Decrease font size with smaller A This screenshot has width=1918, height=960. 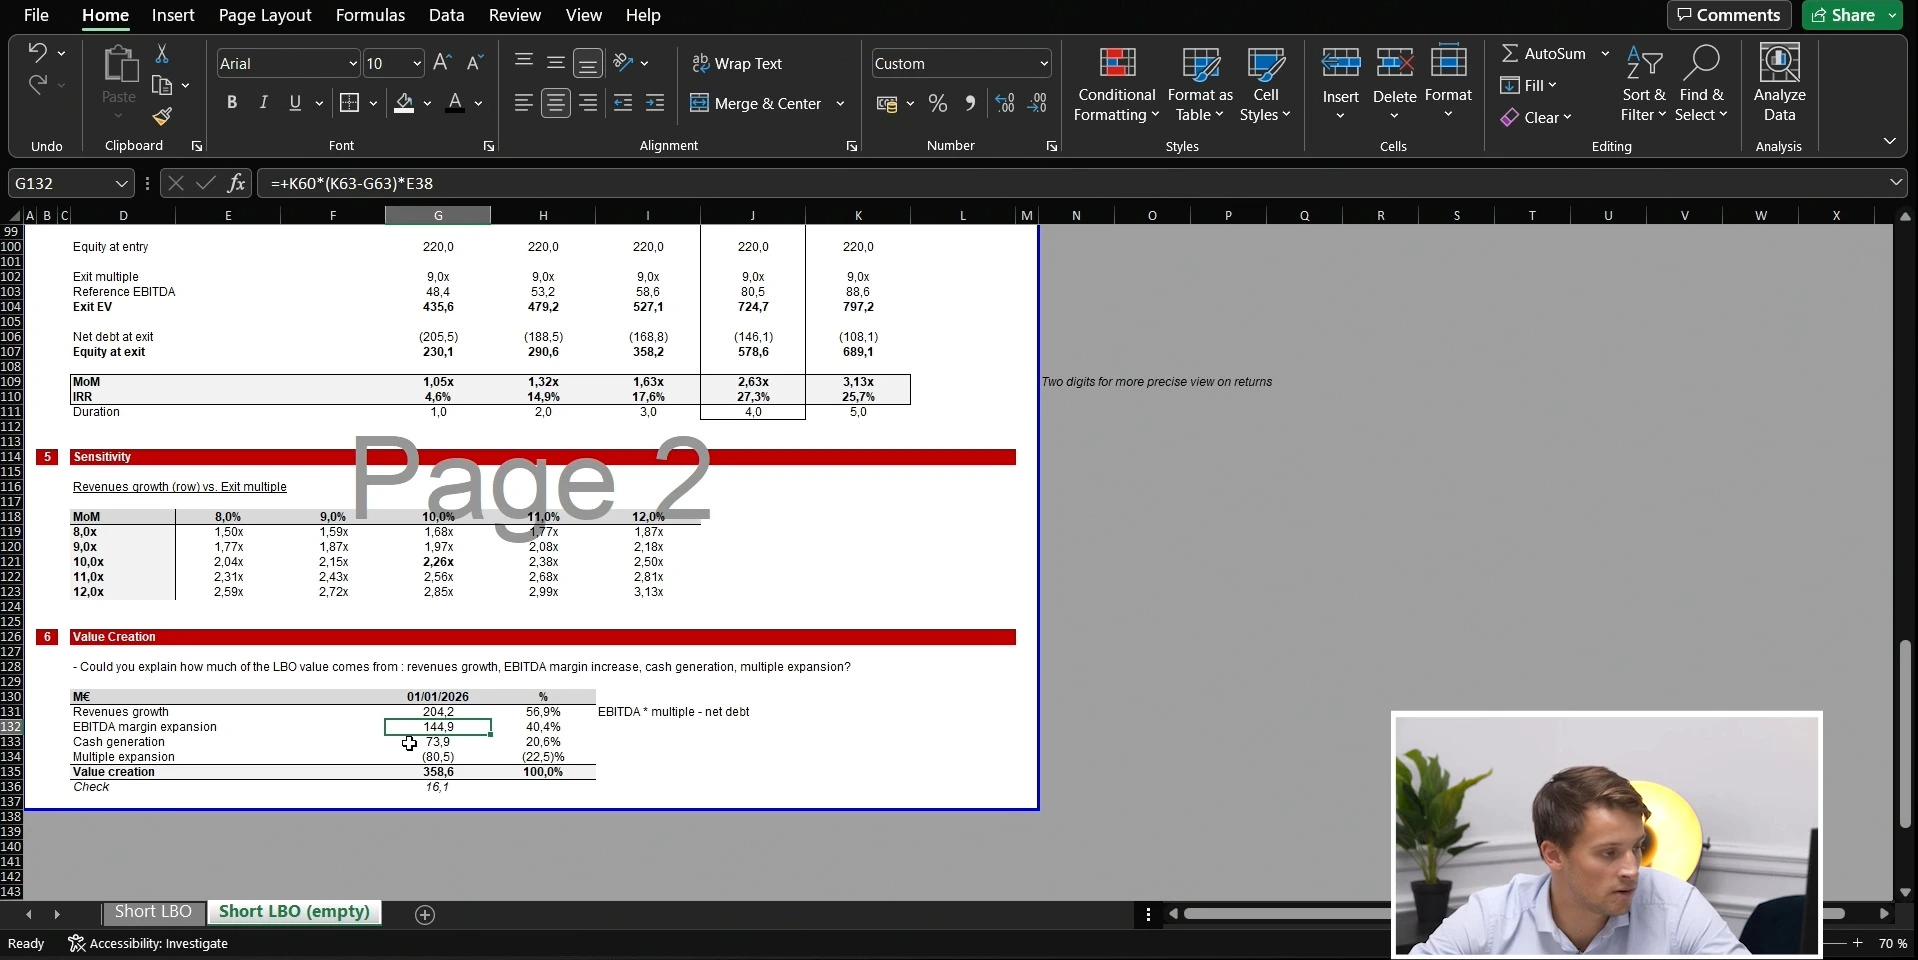click(475, 63)
